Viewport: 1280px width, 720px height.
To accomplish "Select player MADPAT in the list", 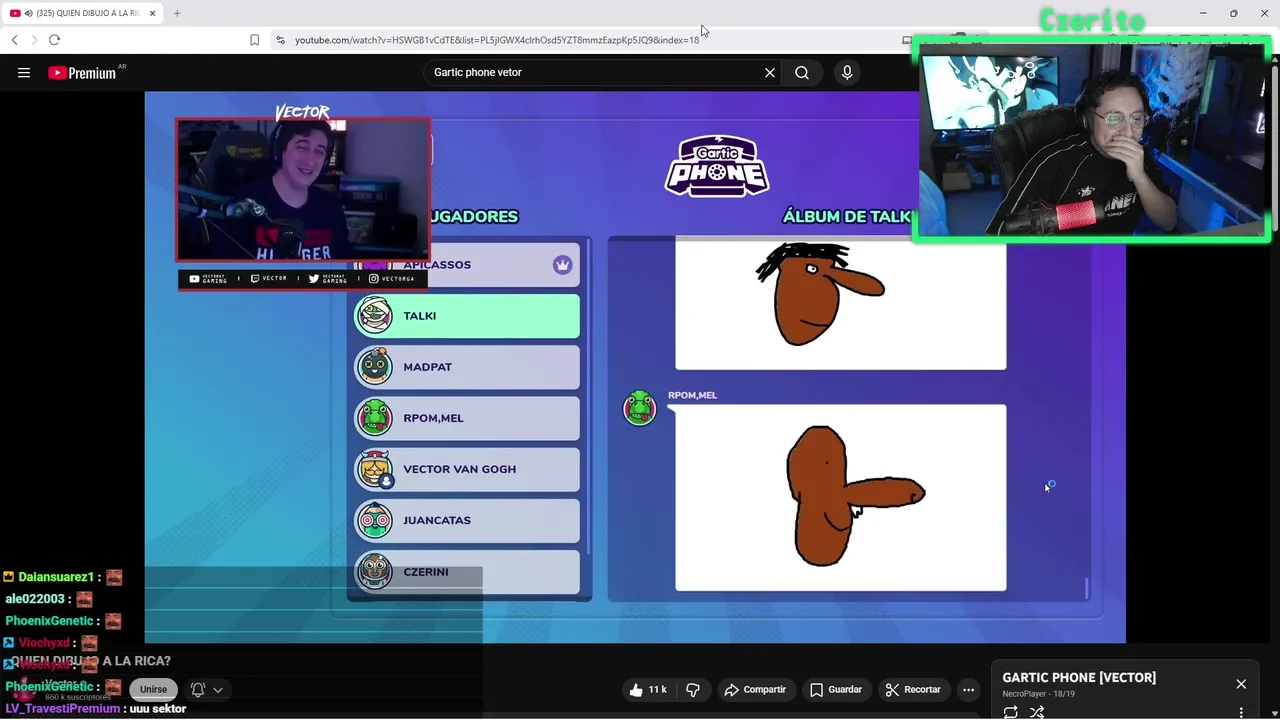I will [467, 367].
